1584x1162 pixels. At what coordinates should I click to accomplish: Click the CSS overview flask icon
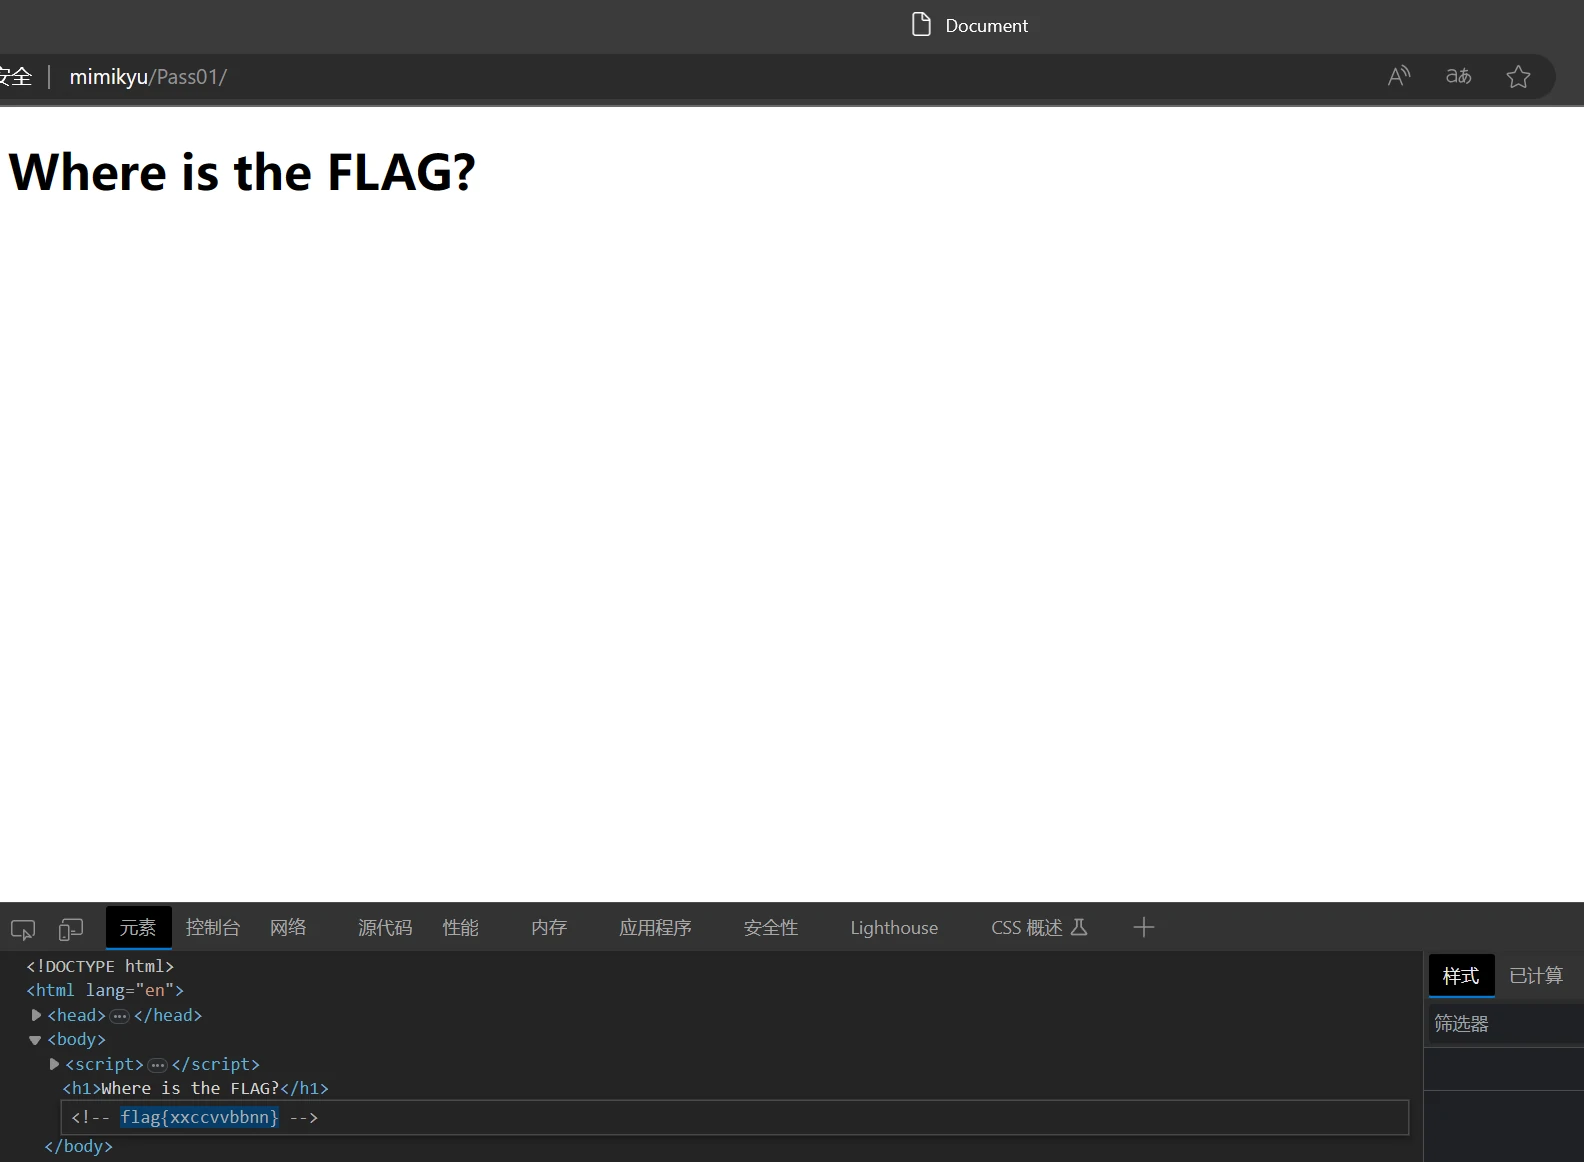click(1079, 927)
